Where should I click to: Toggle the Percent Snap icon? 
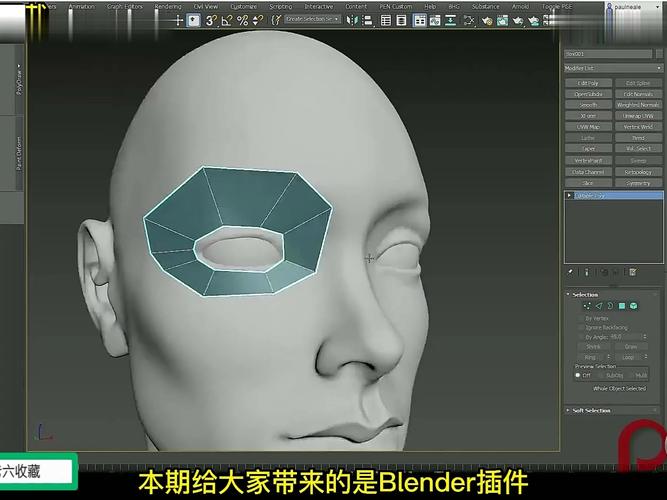[242, 20]
